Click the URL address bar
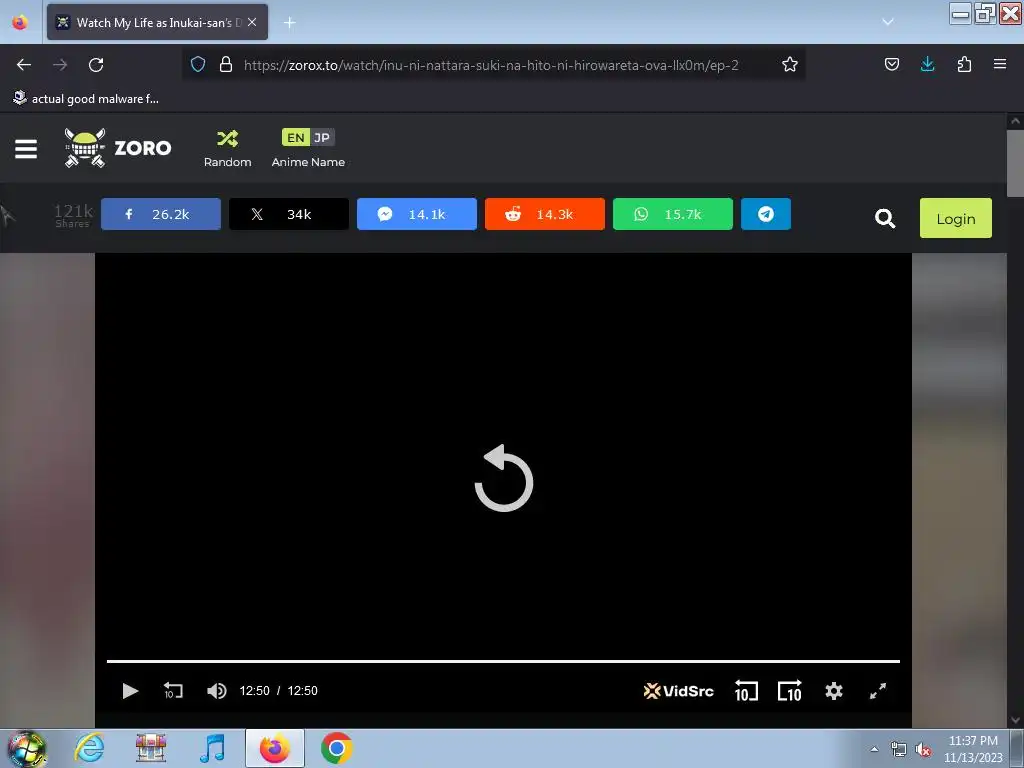This screenshot has height=768, width=1024. click(491, 65)
